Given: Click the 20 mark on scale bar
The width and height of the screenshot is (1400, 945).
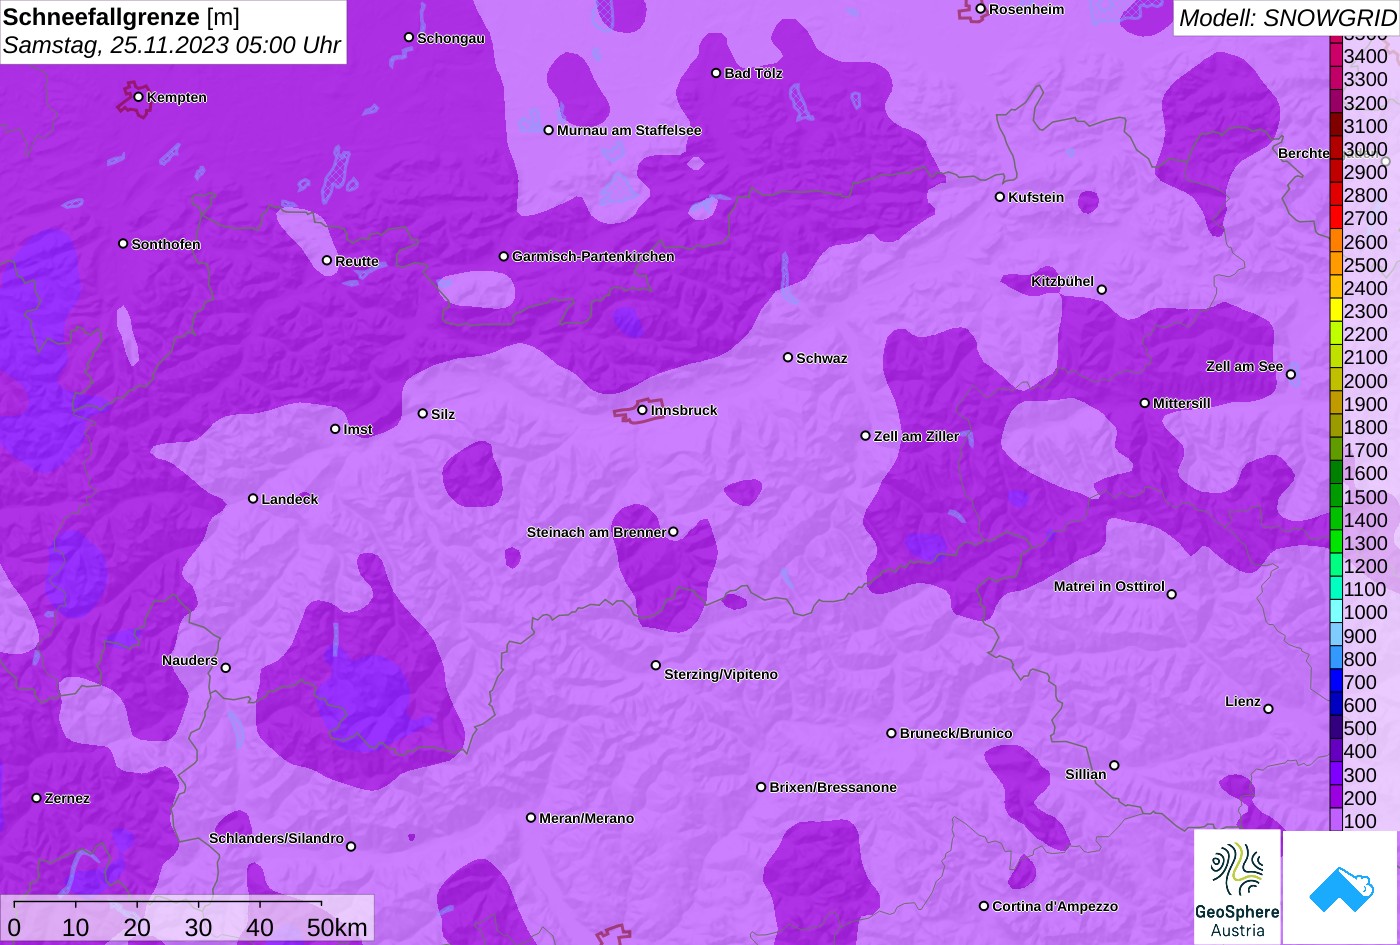Looking at the screenshot, I should tap(137, 927).
